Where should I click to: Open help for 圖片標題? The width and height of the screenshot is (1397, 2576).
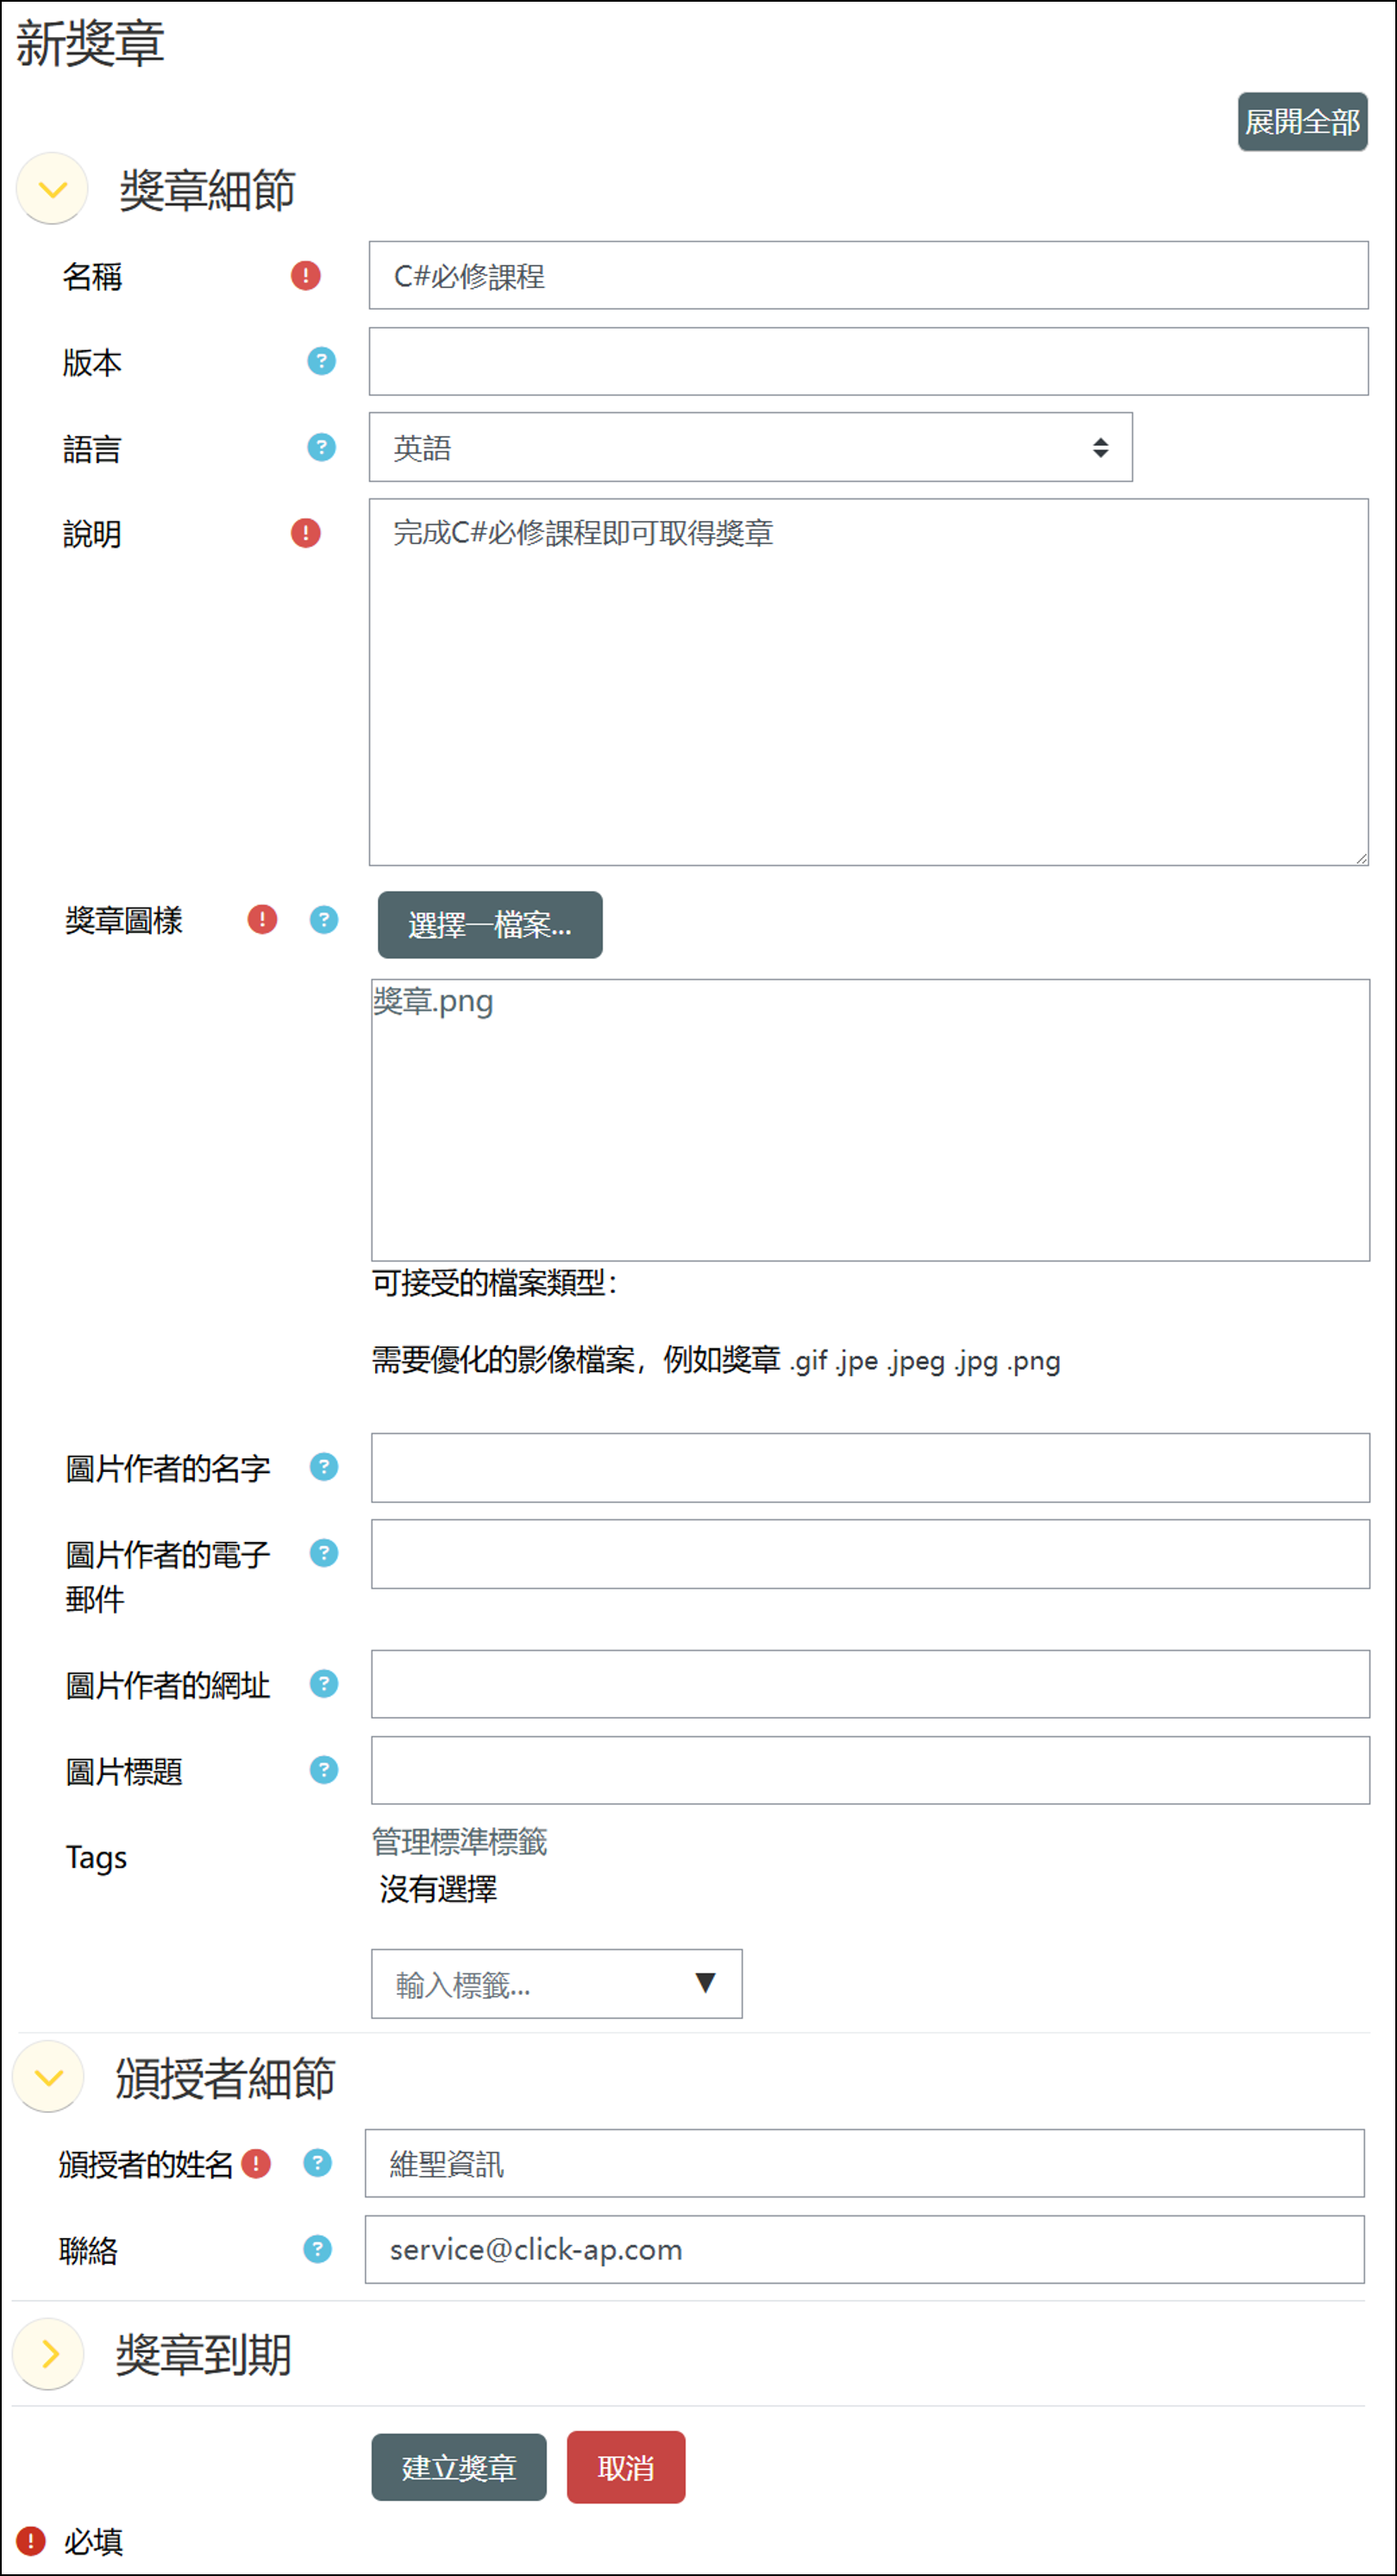[324, 1770]
